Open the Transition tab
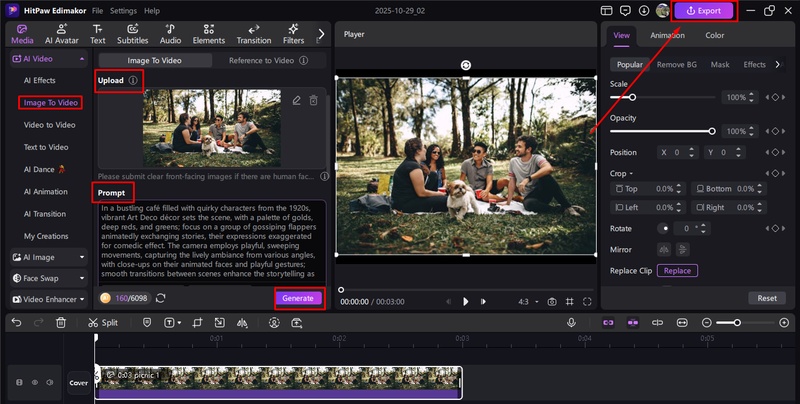 254,34
